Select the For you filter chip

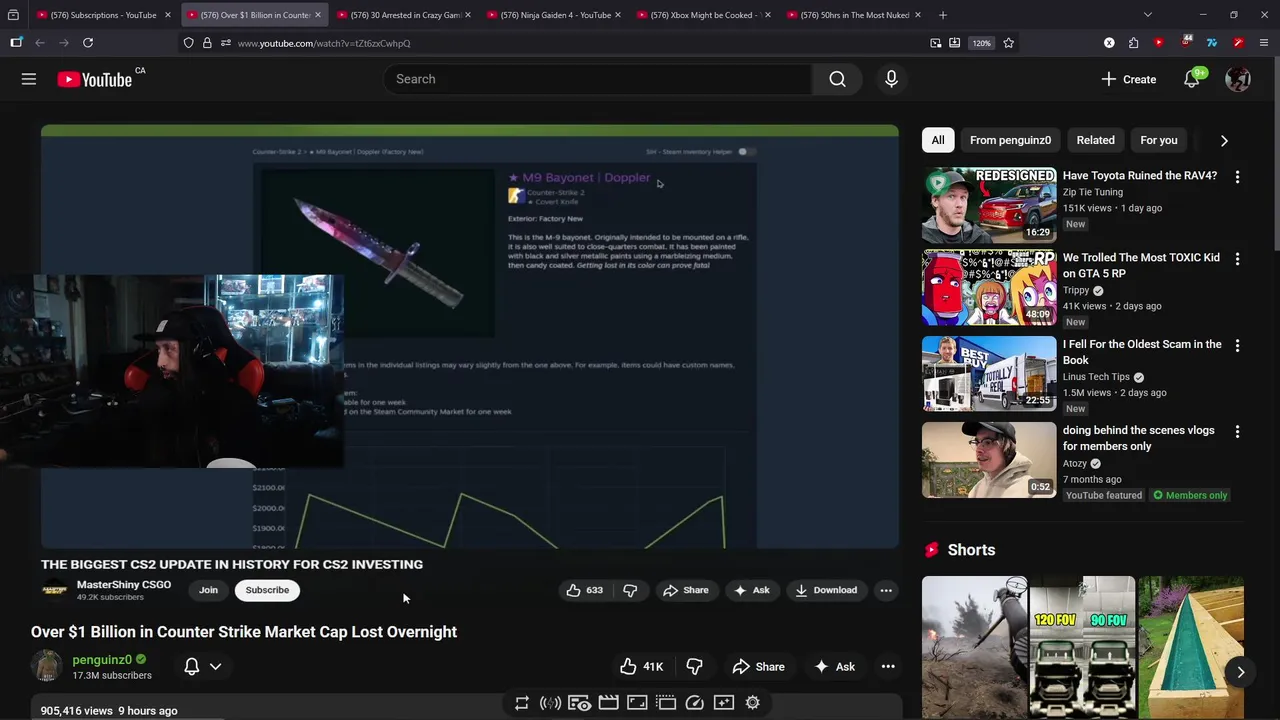[x=1158, y=140]
